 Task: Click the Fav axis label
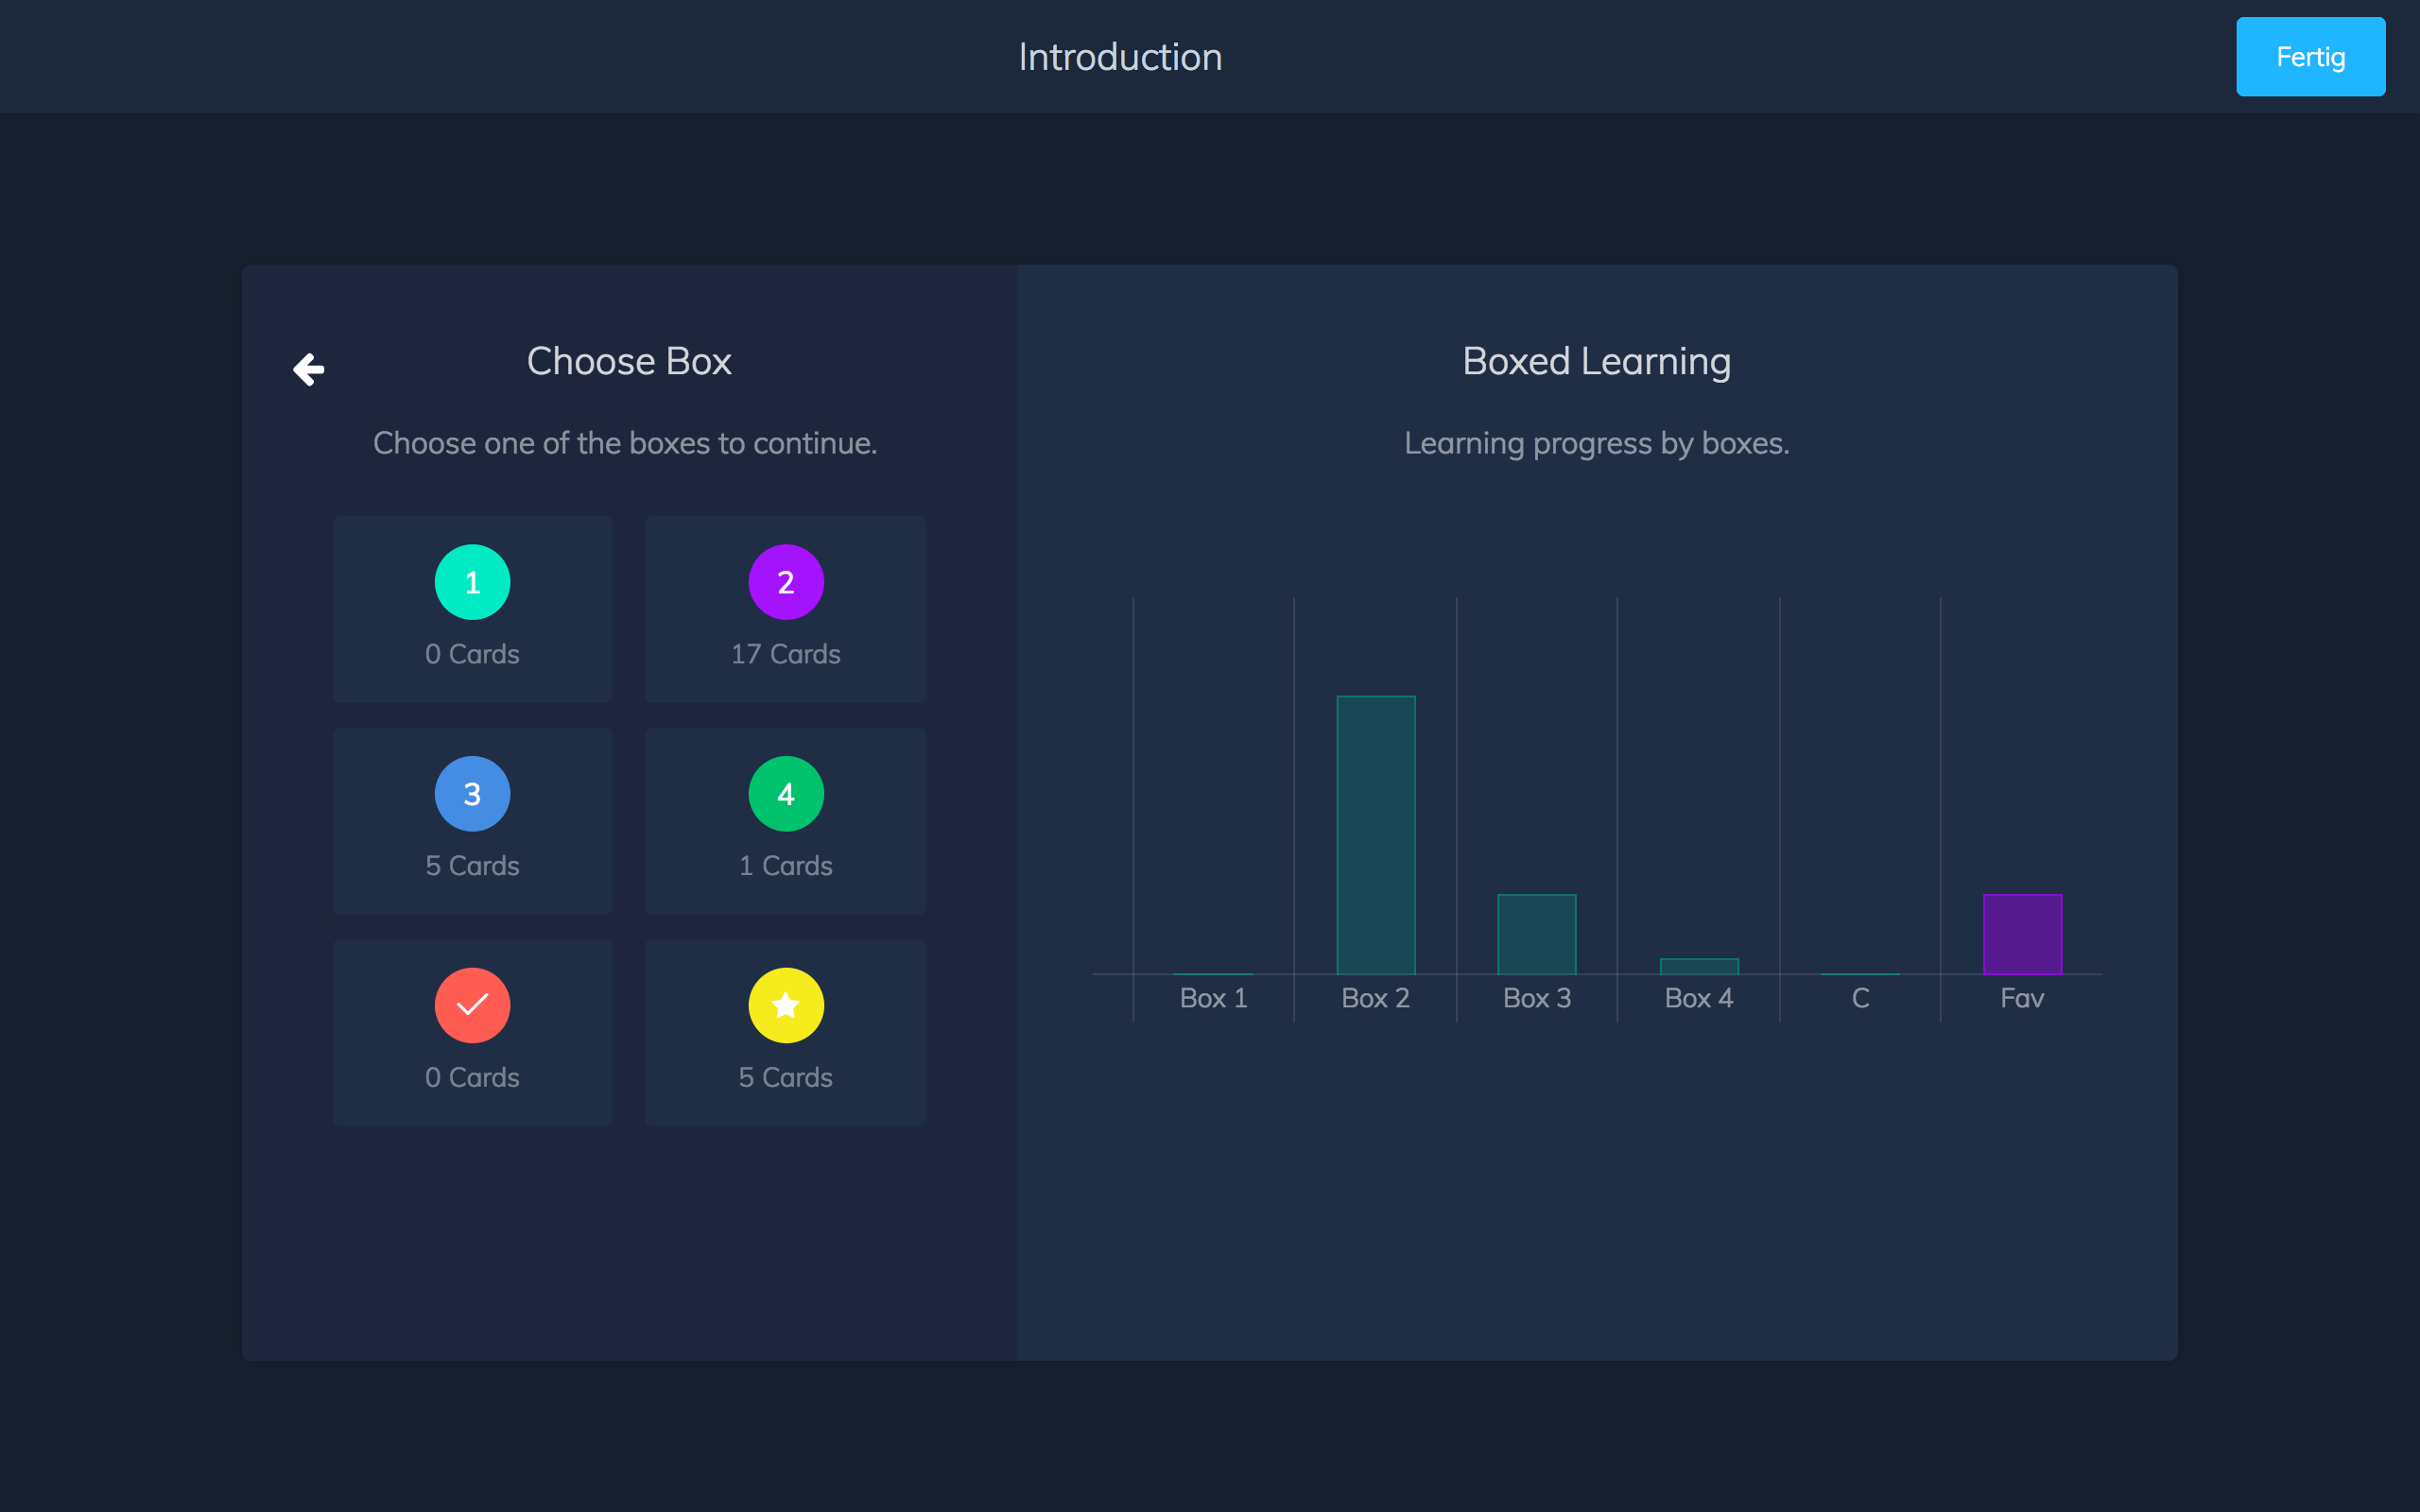click(x=2022, y=998)
